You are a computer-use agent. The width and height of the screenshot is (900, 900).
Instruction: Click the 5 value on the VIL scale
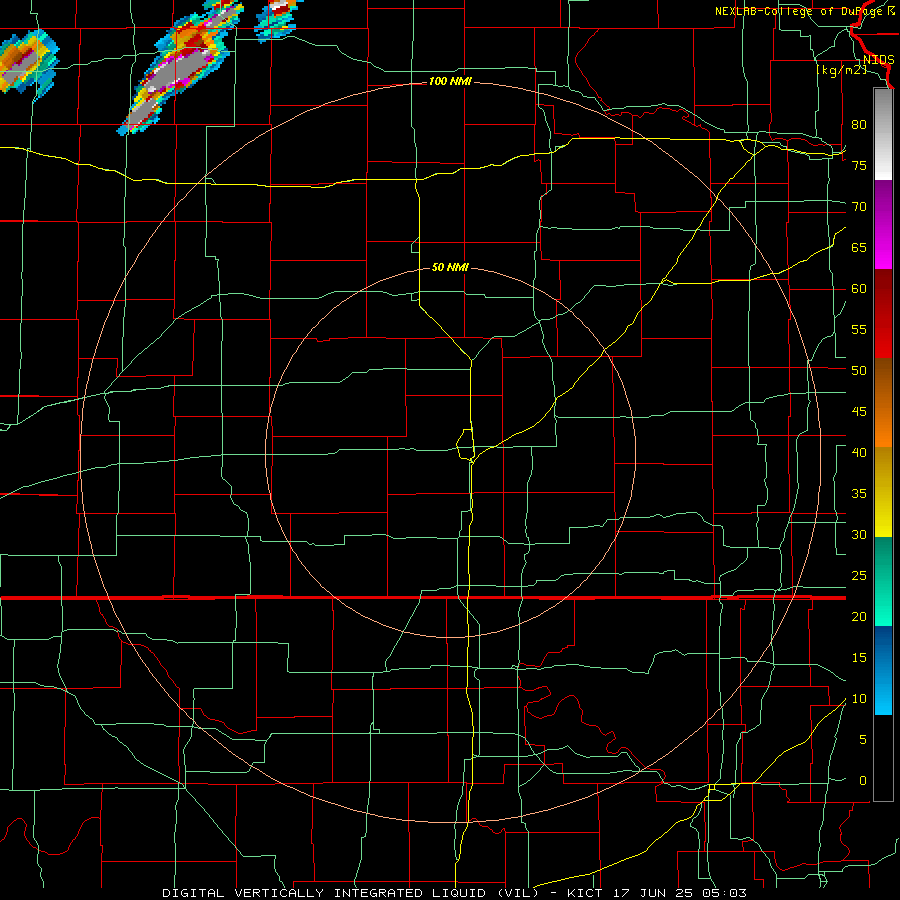point(863,740)
